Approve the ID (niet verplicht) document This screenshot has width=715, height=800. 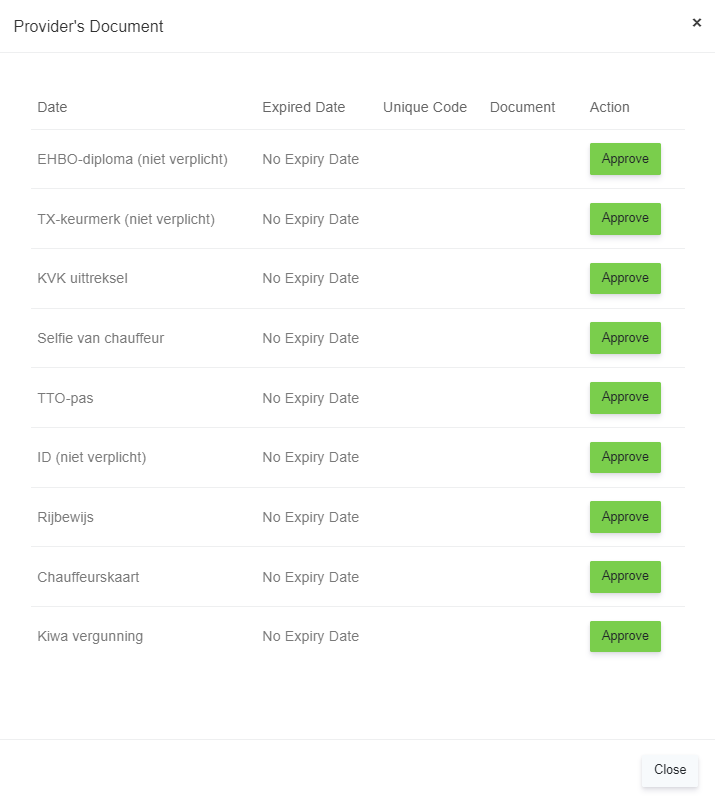[x=625, y=457]
